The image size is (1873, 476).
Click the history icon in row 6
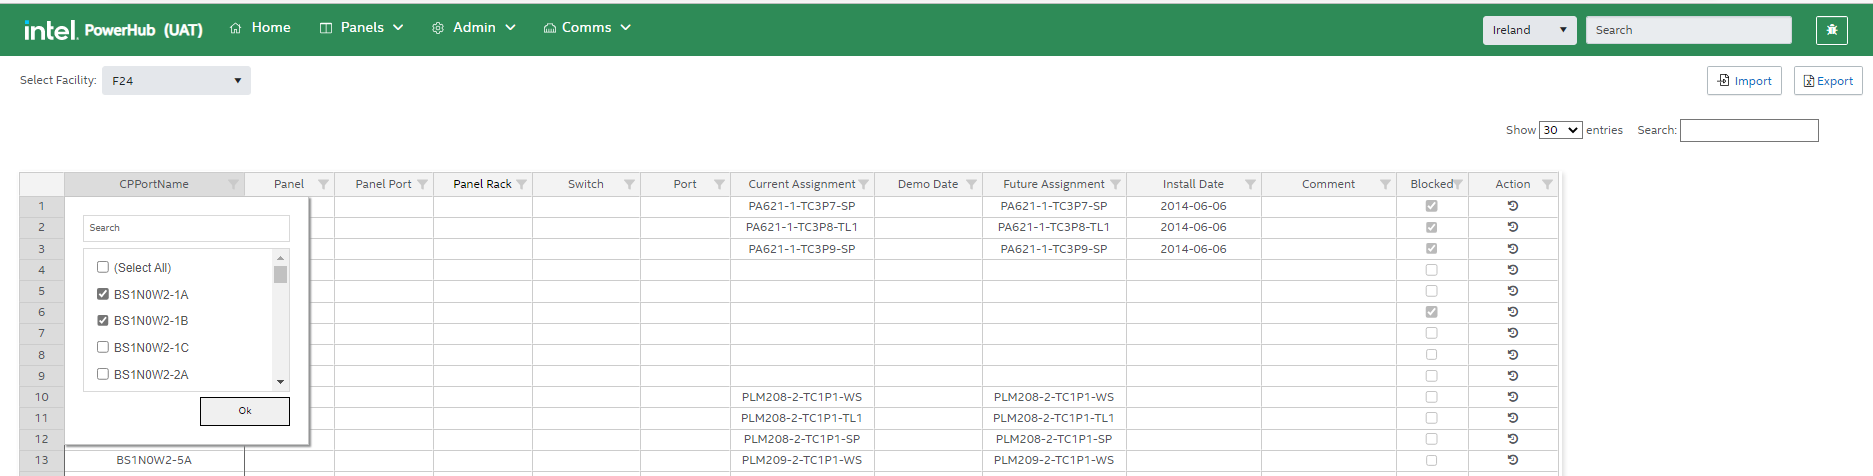click(1512, 312)
